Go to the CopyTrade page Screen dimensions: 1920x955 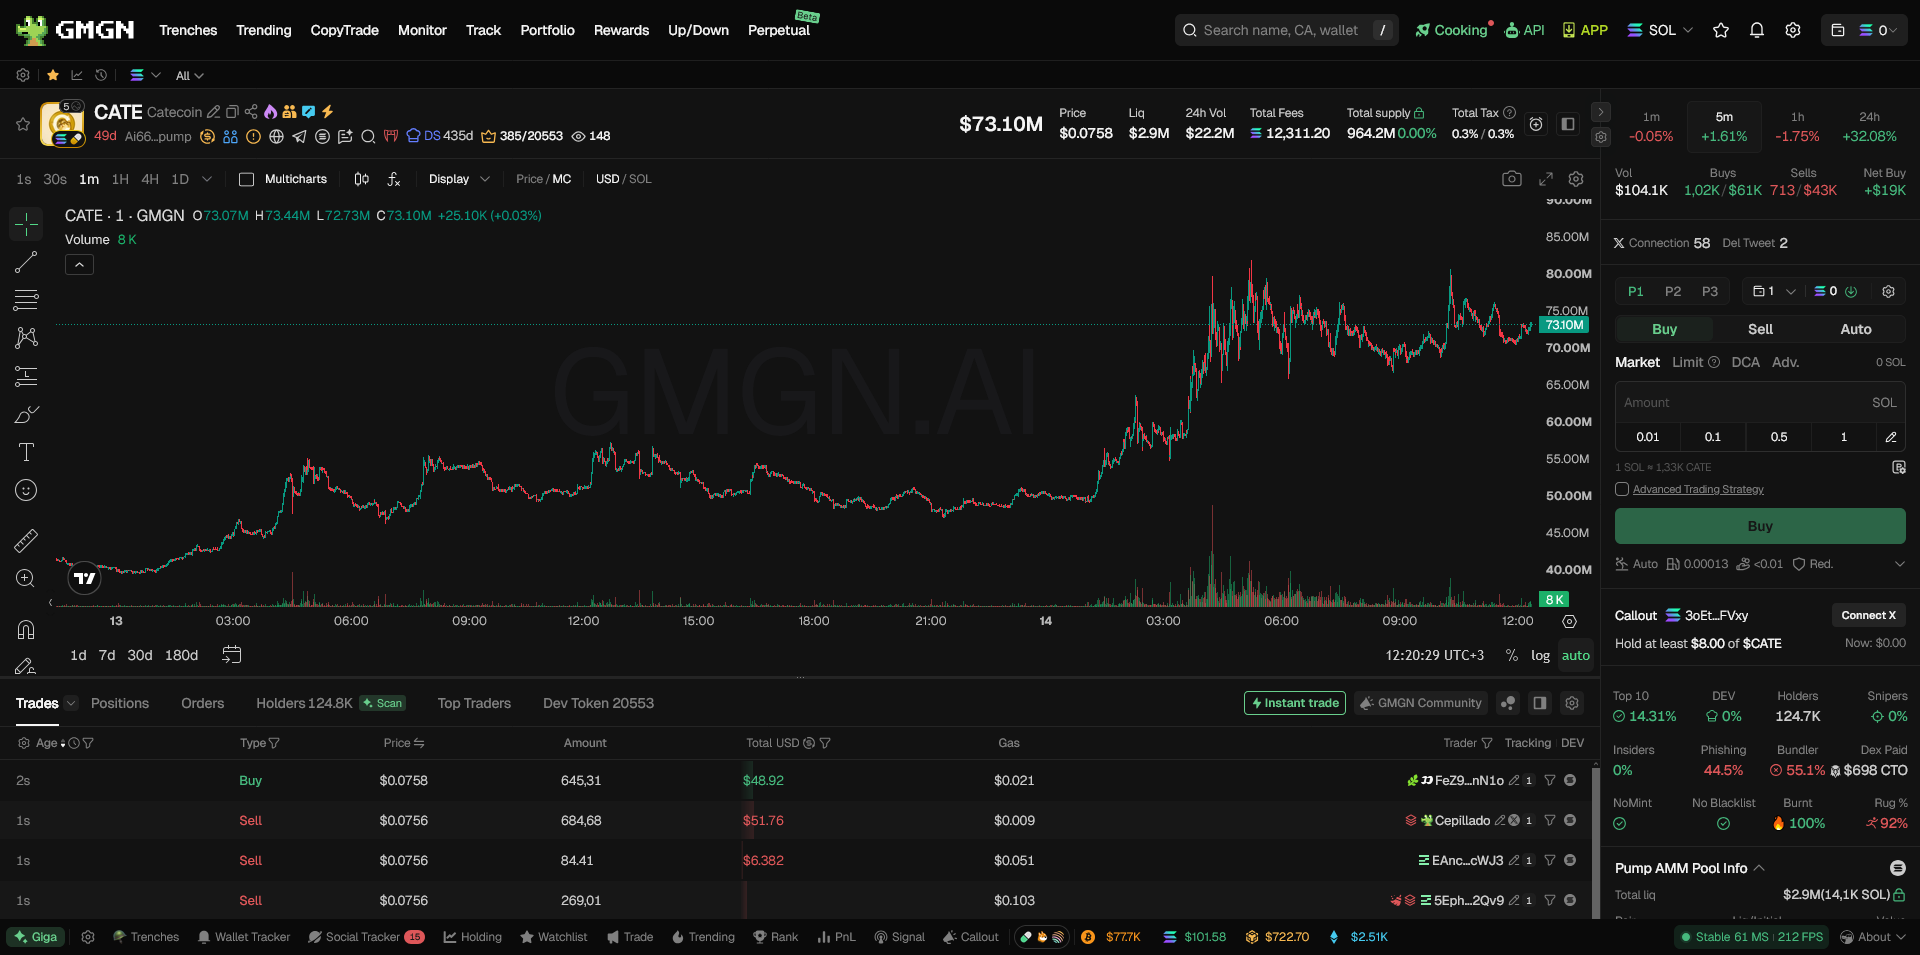(x=344, y=30)
